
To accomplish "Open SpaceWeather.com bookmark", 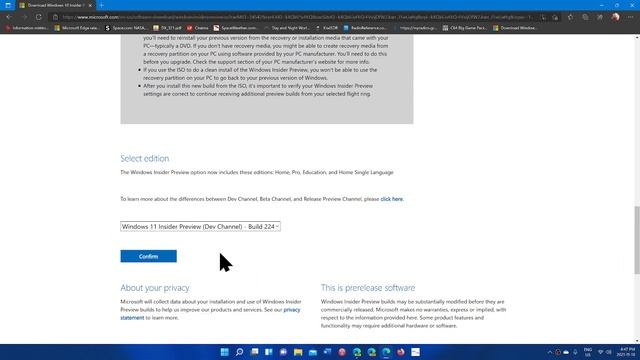I will click(x=235, y=28).
